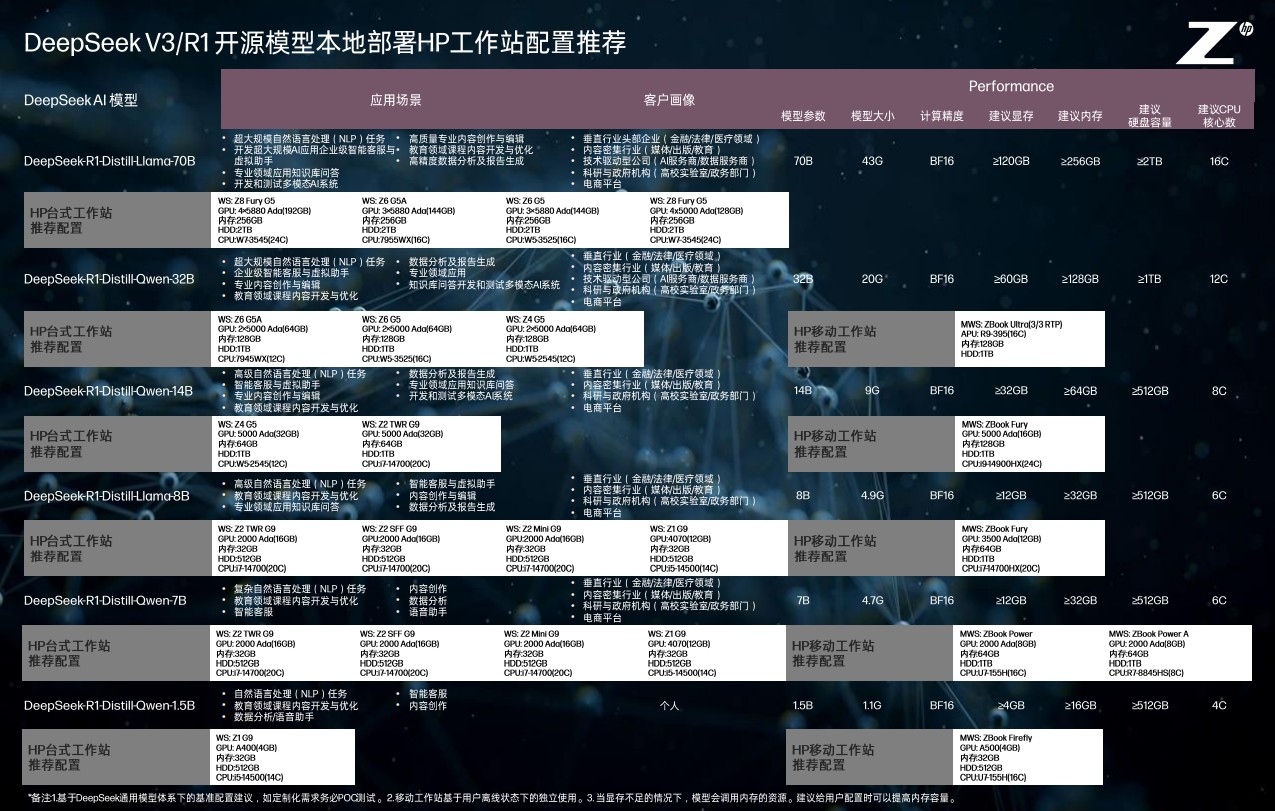
Task: Click the '20G' model size value
Action: click(x=873, y=279)
